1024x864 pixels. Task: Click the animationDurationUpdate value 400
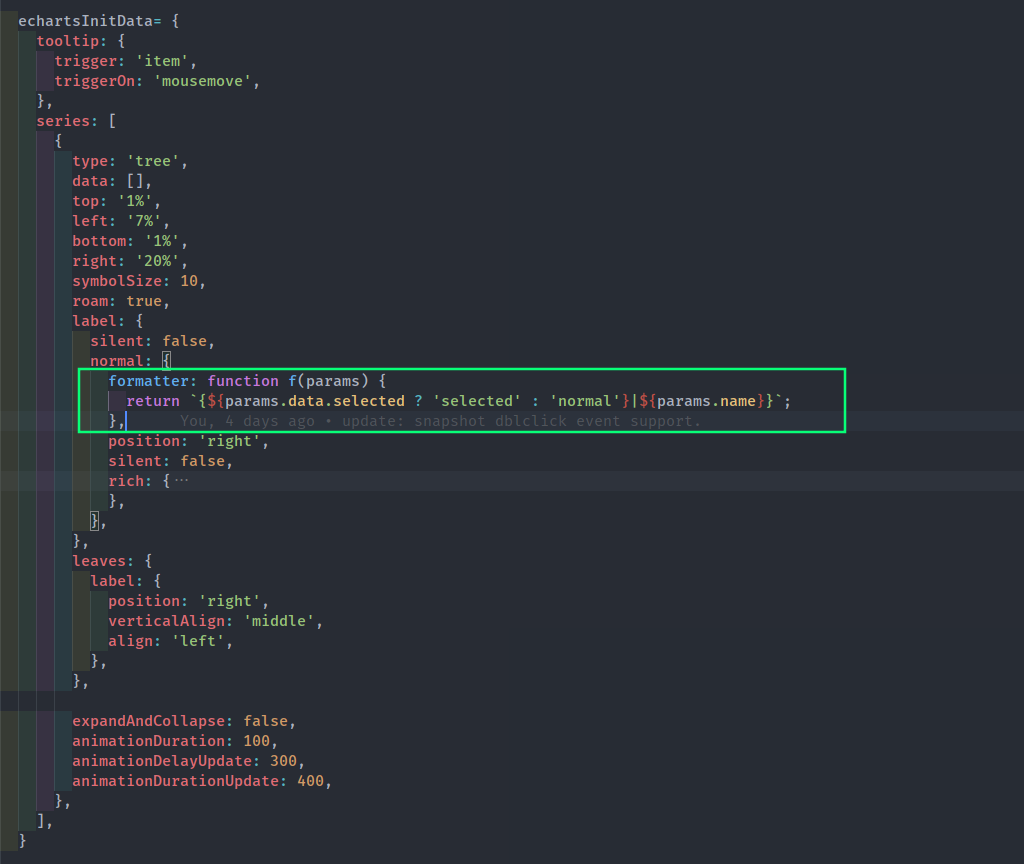(x=311, y=781)
